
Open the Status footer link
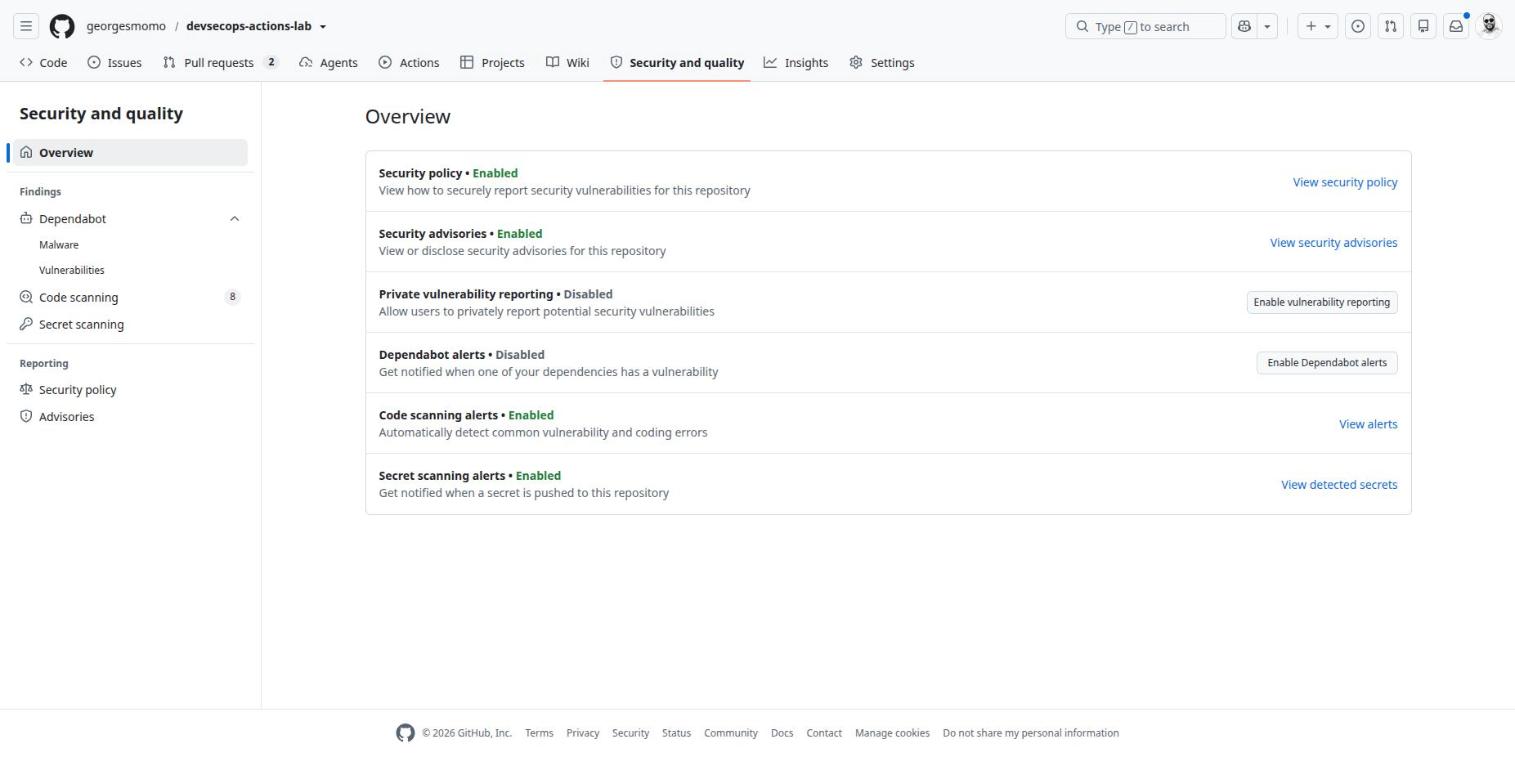coord(676,733)
